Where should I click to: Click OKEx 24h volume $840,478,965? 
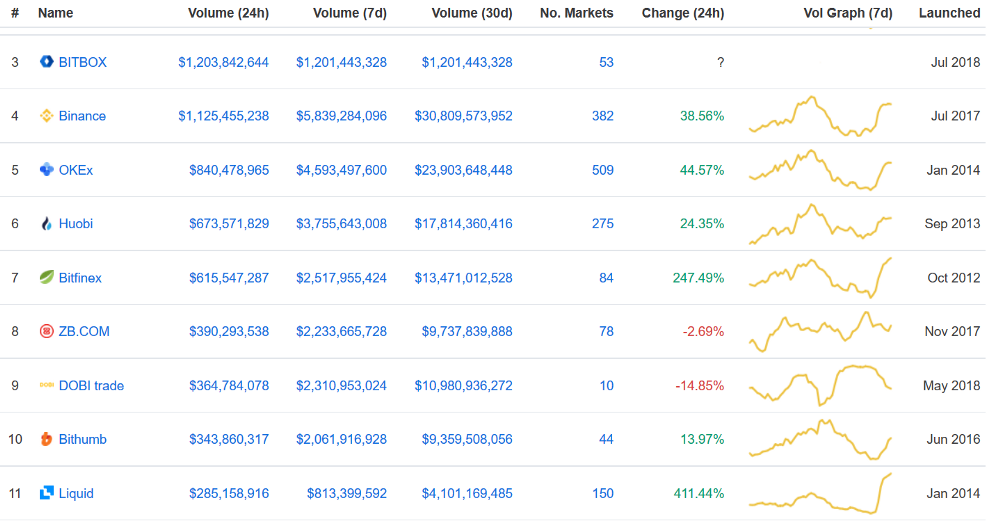click(x=228, y=170)
